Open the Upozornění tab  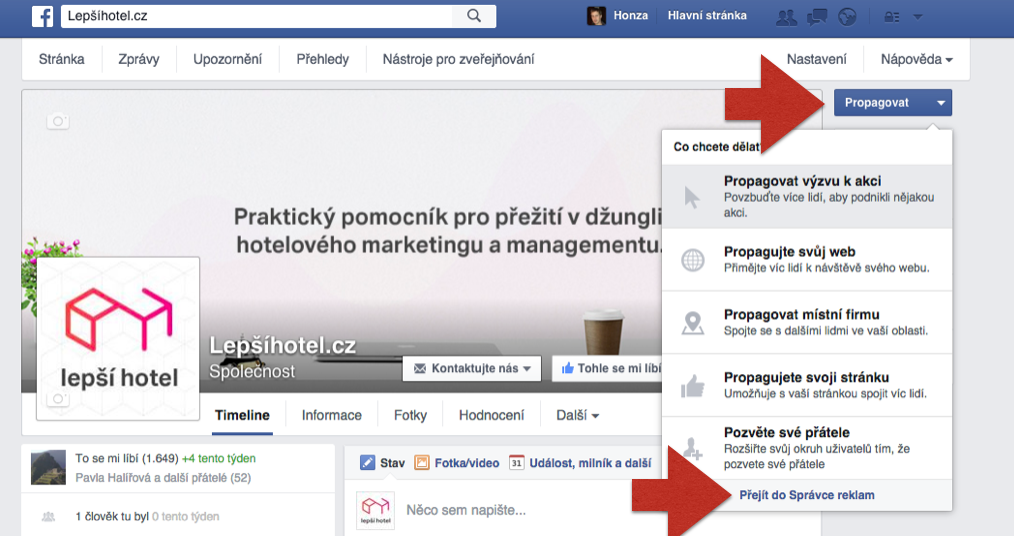pos(228,59)
